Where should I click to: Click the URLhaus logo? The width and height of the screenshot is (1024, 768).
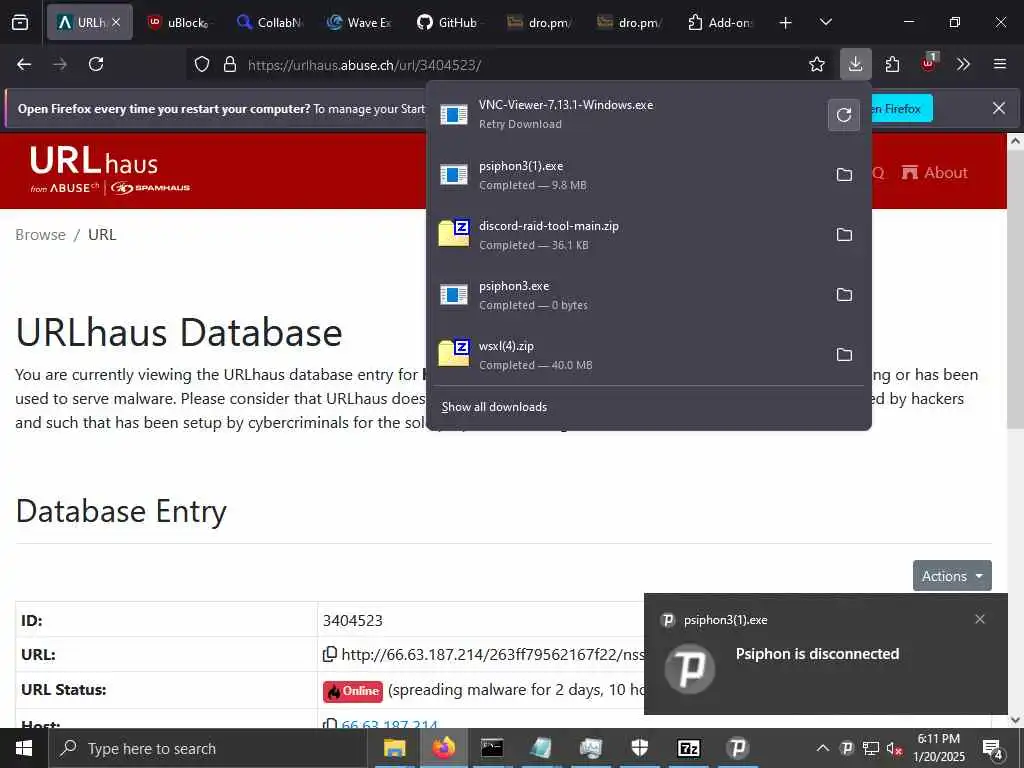point(110,170)
